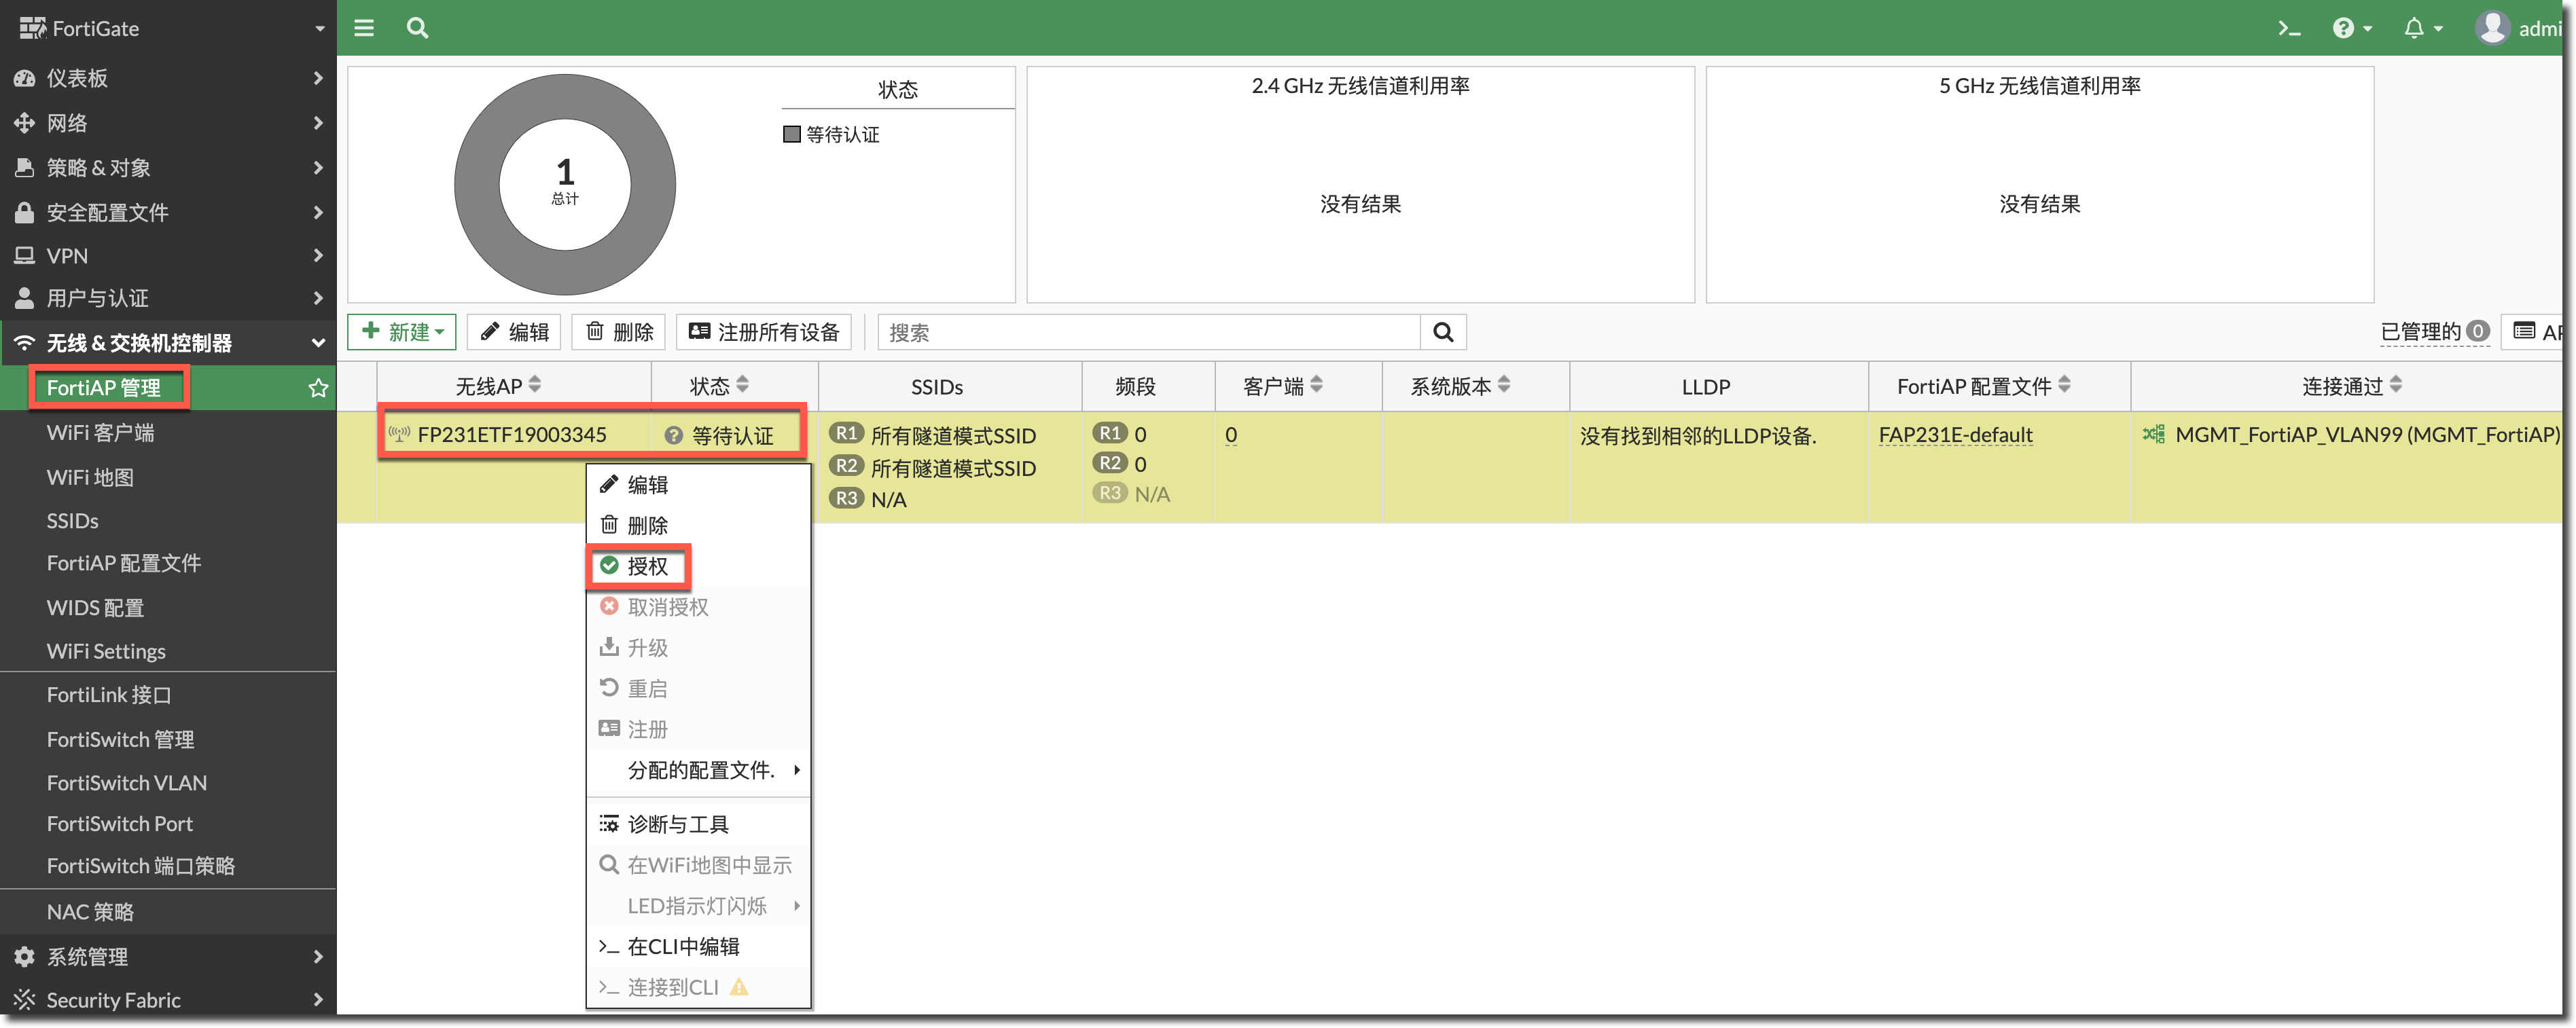2576x1028 pixels.
Task: Click the magnifier search icon in top bar
Action: tap(417, 28)
